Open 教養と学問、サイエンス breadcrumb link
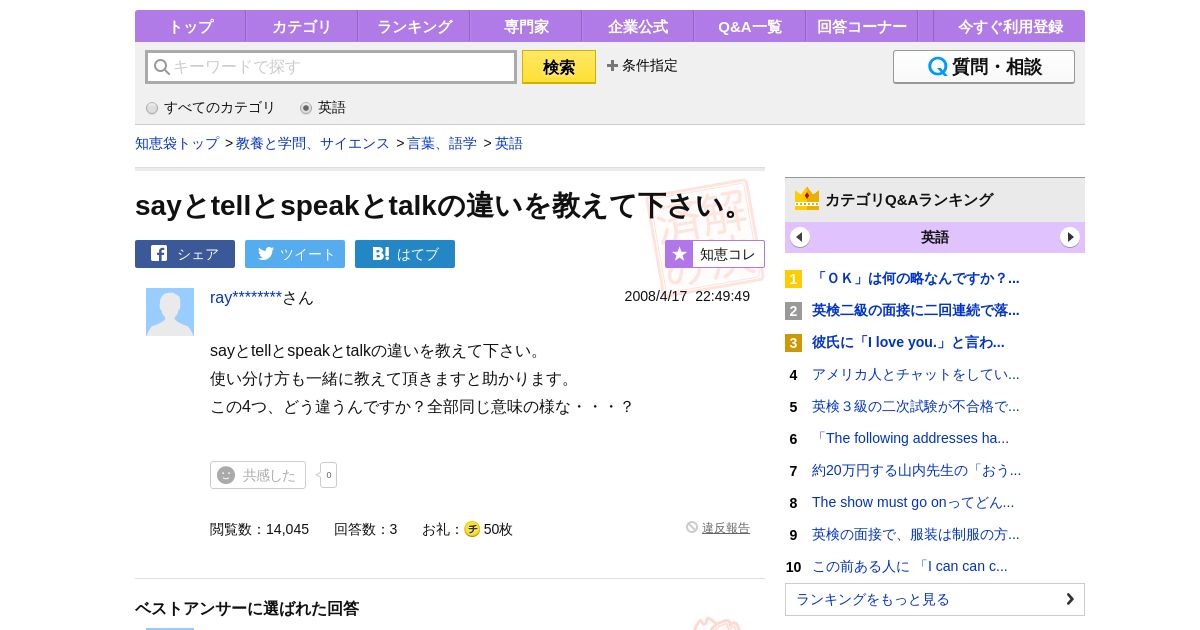The width and height of the screenshot is (1200, 630). (313, 144)
